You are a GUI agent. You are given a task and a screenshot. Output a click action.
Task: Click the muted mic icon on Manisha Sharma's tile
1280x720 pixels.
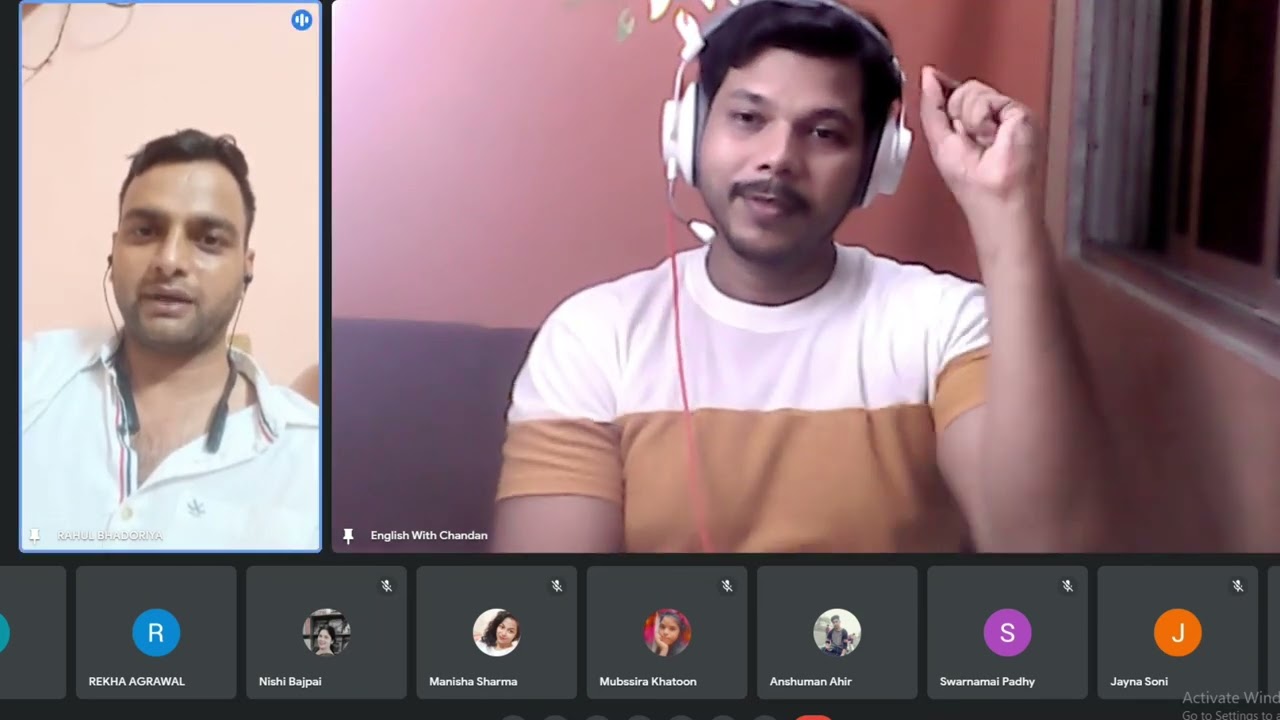pos(556,586)
